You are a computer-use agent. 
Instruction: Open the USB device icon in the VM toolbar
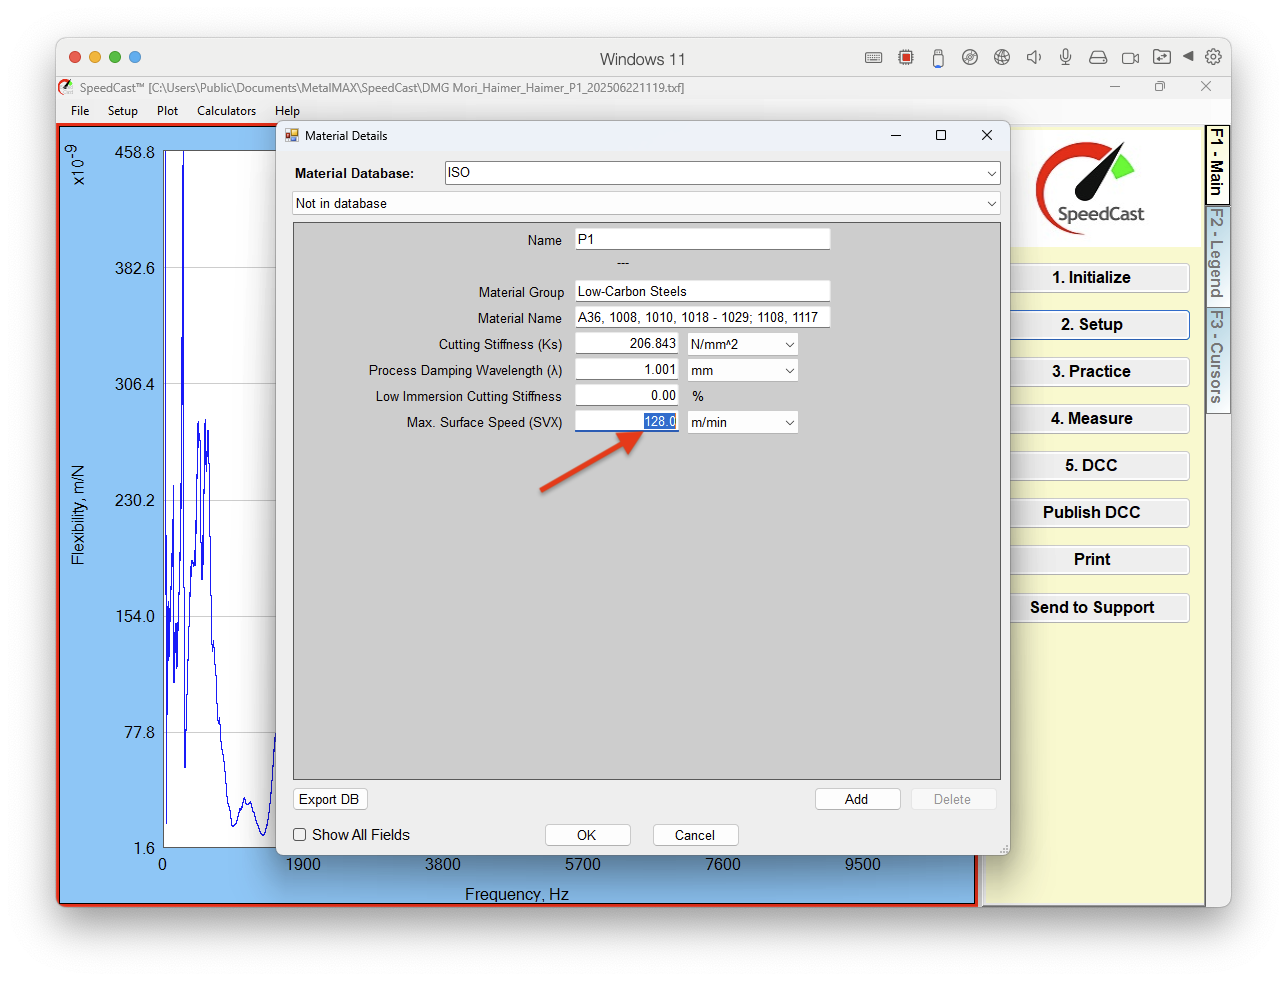938,58
